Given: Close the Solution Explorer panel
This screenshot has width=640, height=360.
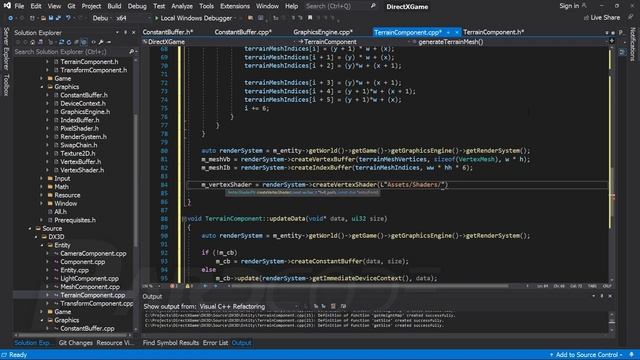Looking at the screenshot, I should tap(133, 33).
